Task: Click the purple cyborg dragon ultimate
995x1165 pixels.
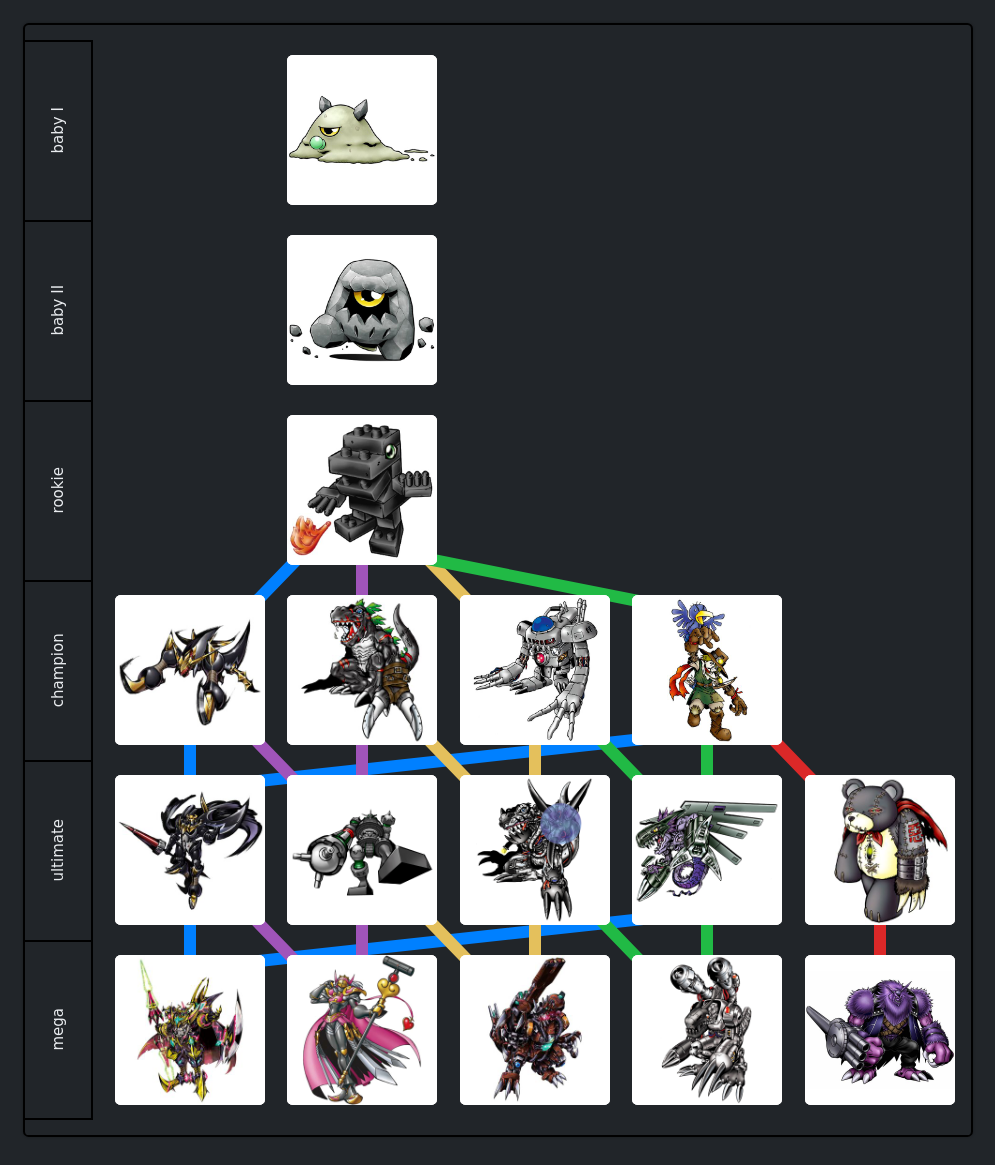Action: [707, 850]
